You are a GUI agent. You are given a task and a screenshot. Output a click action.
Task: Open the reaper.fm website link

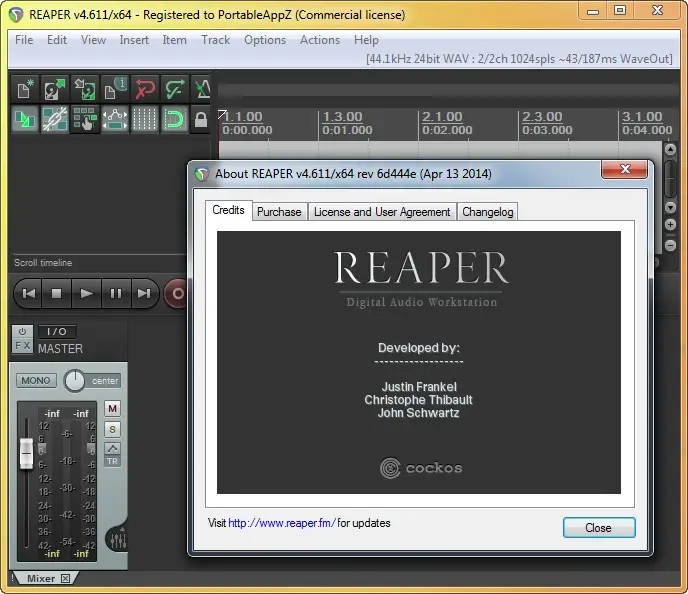click(282, 523)
